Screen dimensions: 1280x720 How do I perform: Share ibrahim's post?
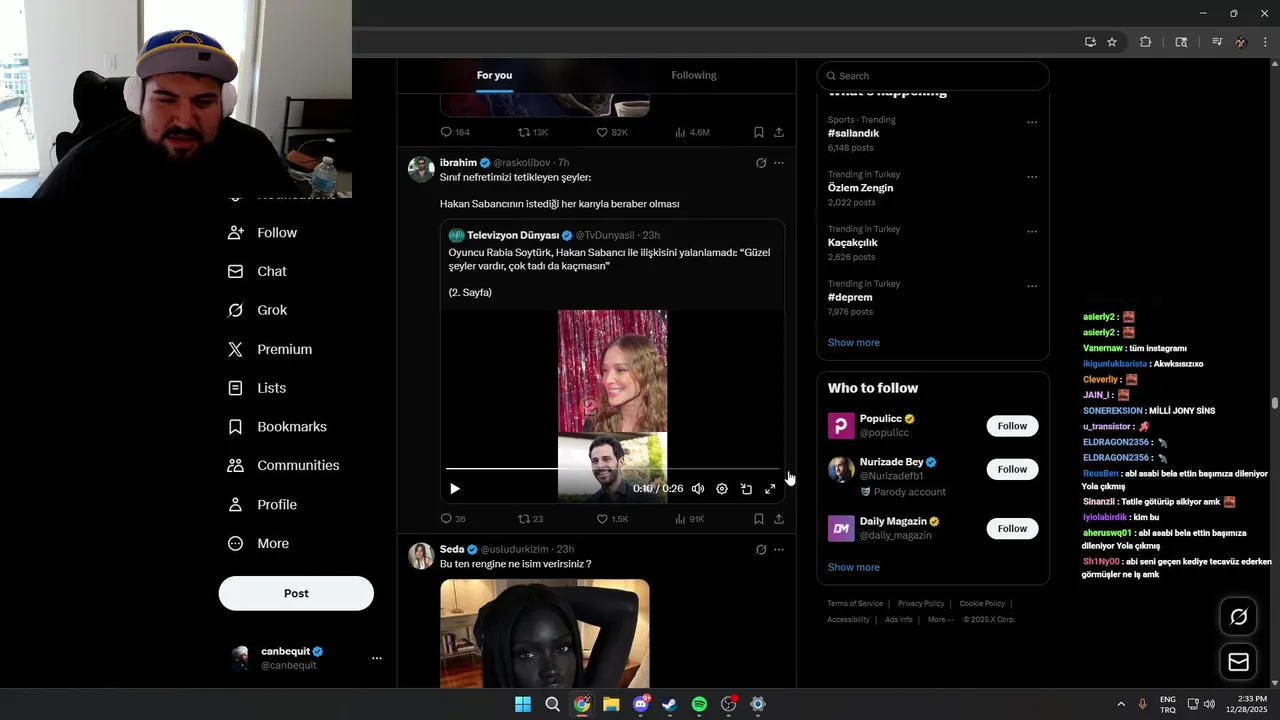click(779, 519)
